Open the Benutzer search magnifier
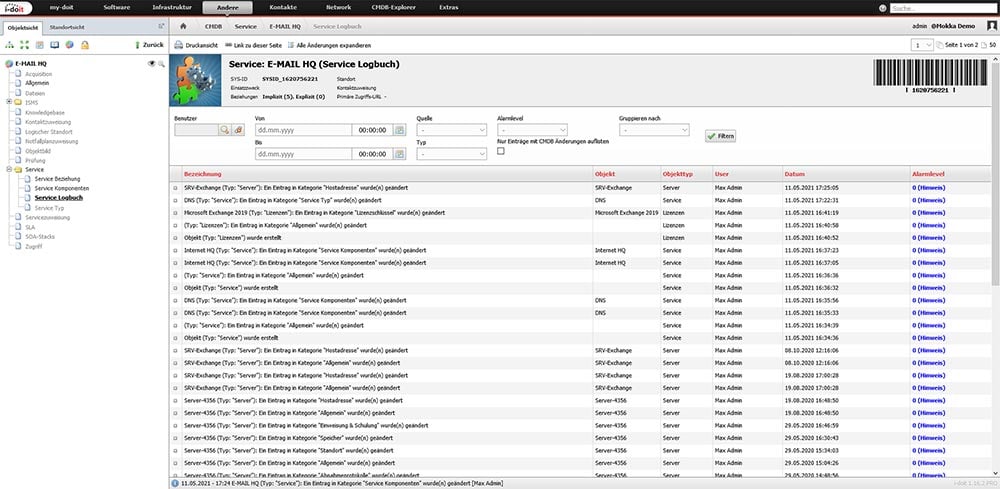The image size is (1000, 489). pyautogui.click(x=225, y=129)
